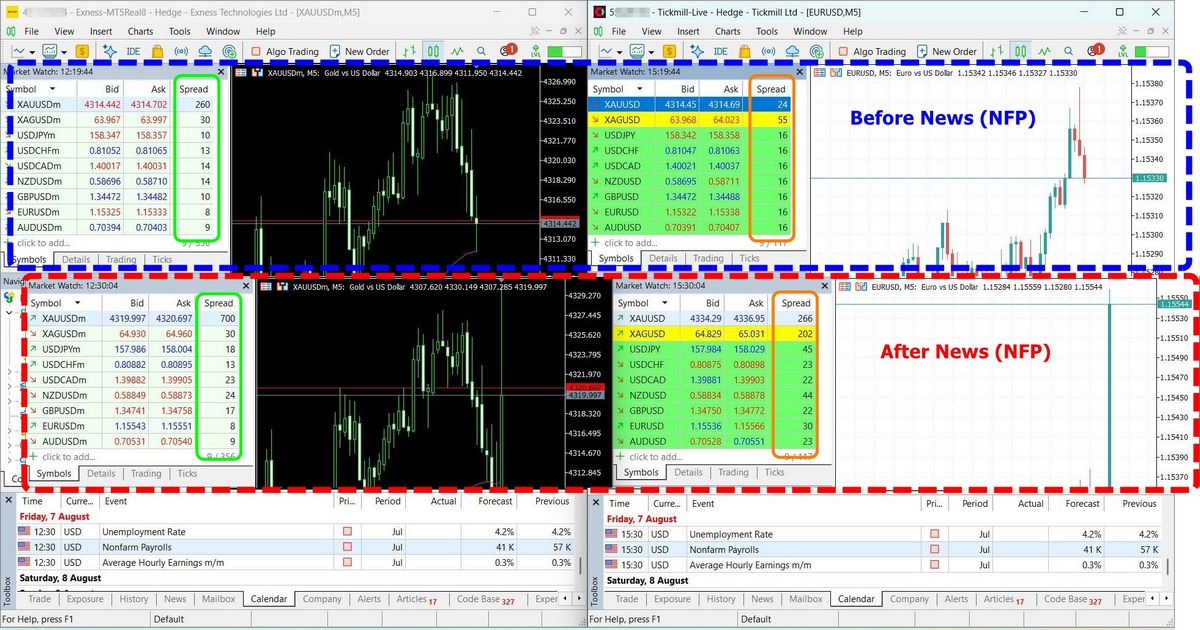Open the Market shopping bag icon in Exness toolbar

[x=157, y=51]
